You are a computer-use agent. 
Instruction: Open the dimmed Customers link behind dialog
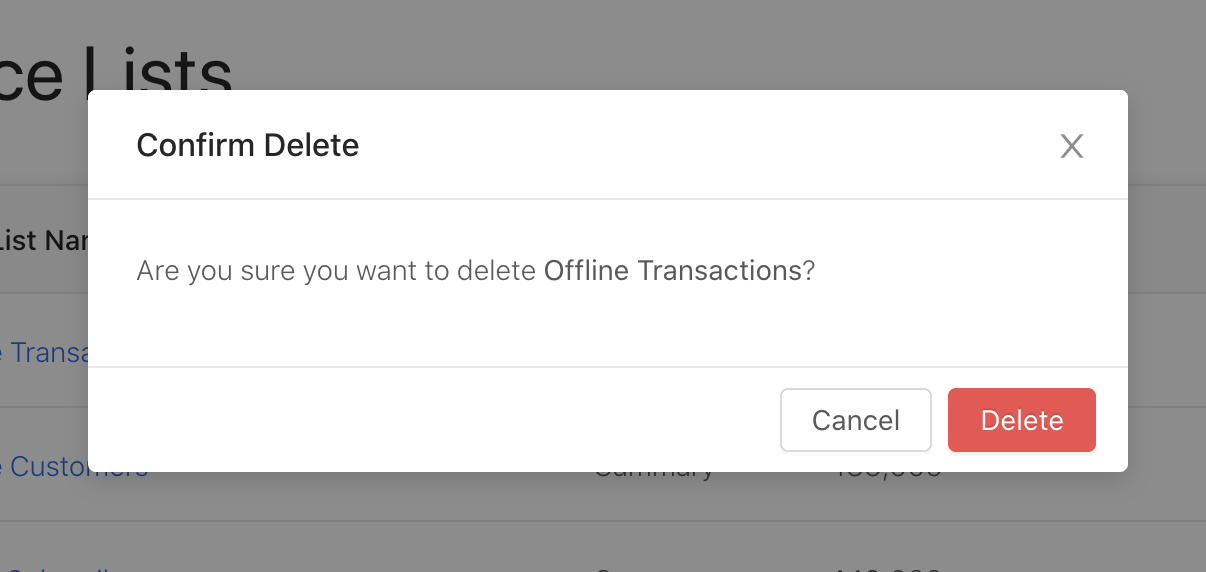click(75, 468)
